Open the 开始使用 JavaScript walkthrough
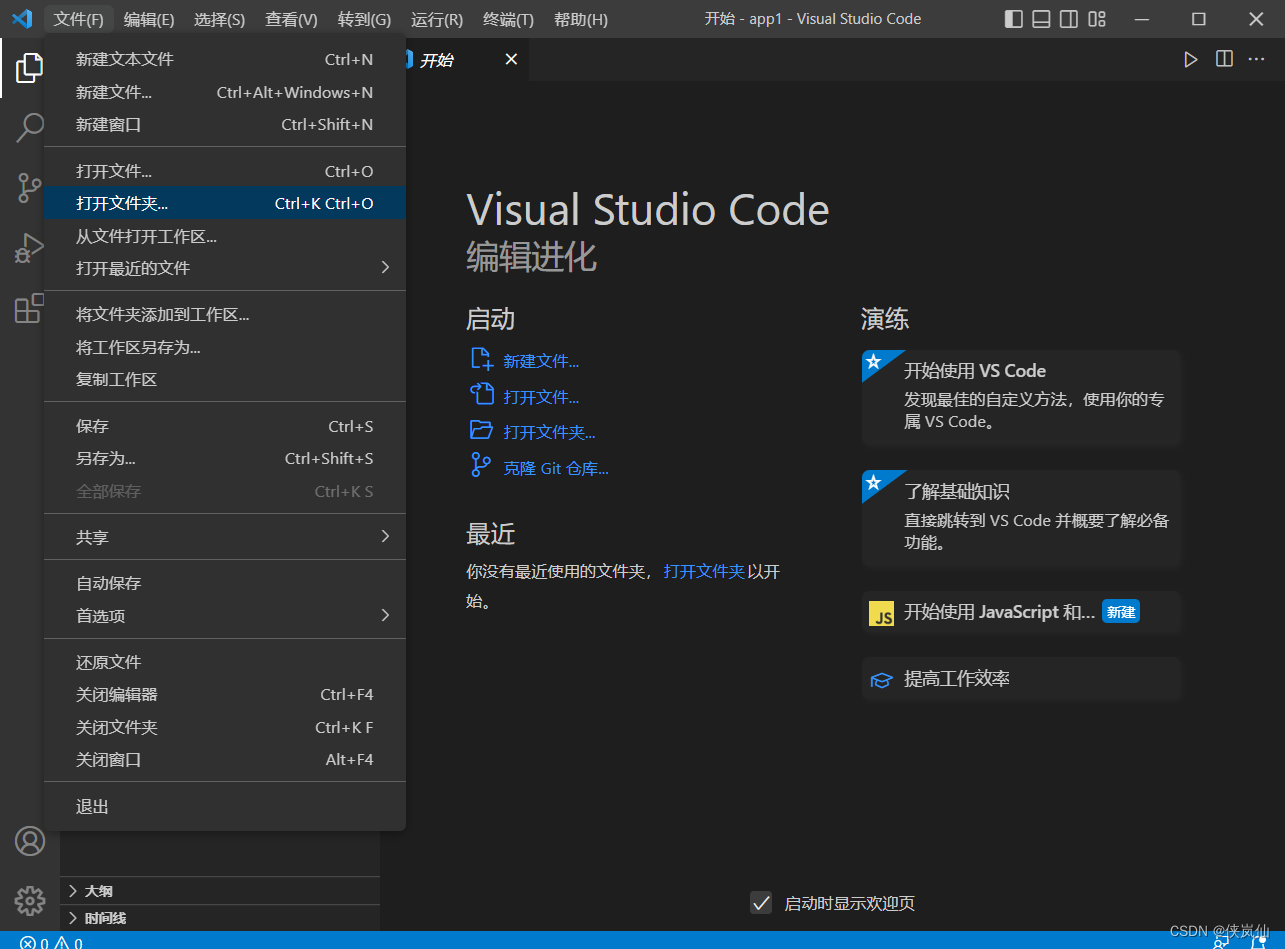The image size is (1285, 949). 1021,612
